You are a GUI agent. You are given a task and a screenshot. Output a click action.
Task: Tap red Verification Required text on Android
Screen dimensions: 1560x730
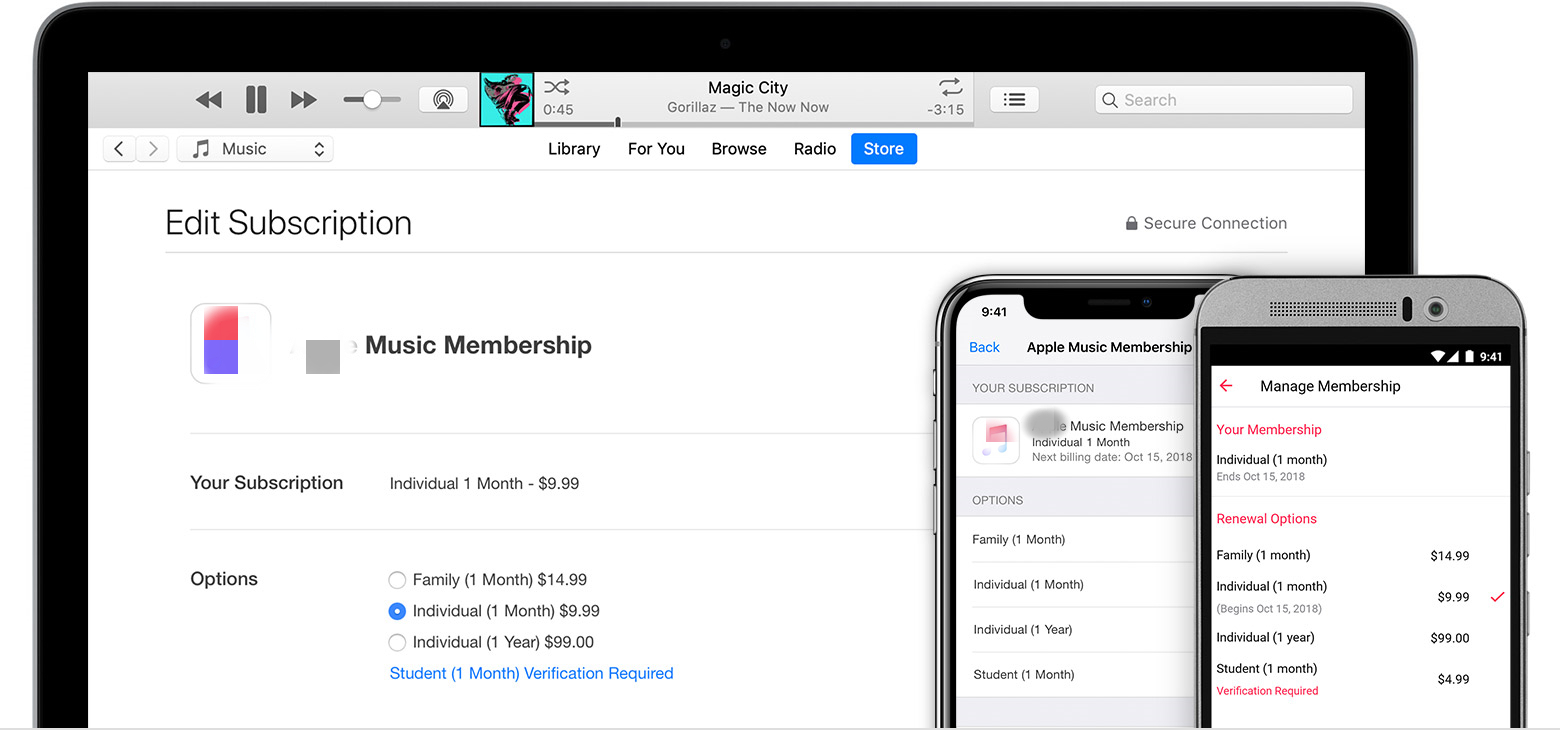click(x=1267, y=691)
